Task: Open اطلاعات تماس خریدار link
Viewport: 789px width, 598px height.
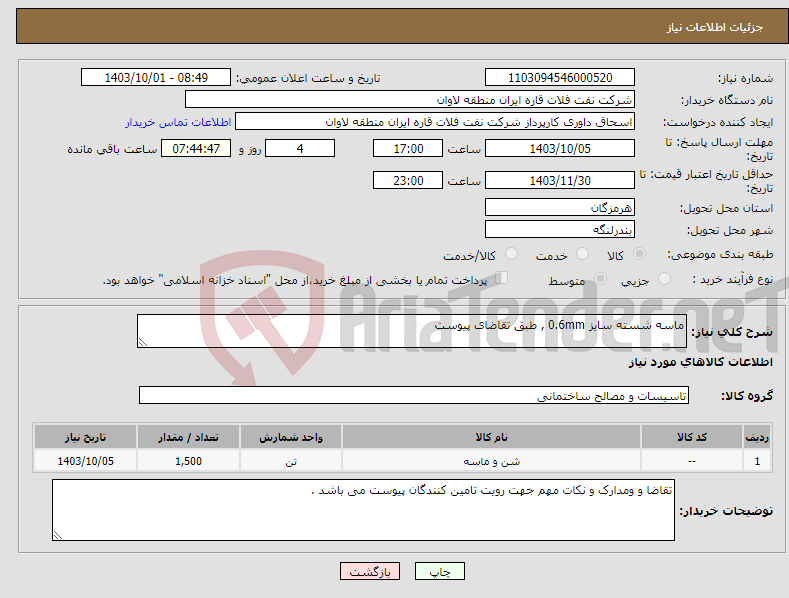Action: (178, 122)
